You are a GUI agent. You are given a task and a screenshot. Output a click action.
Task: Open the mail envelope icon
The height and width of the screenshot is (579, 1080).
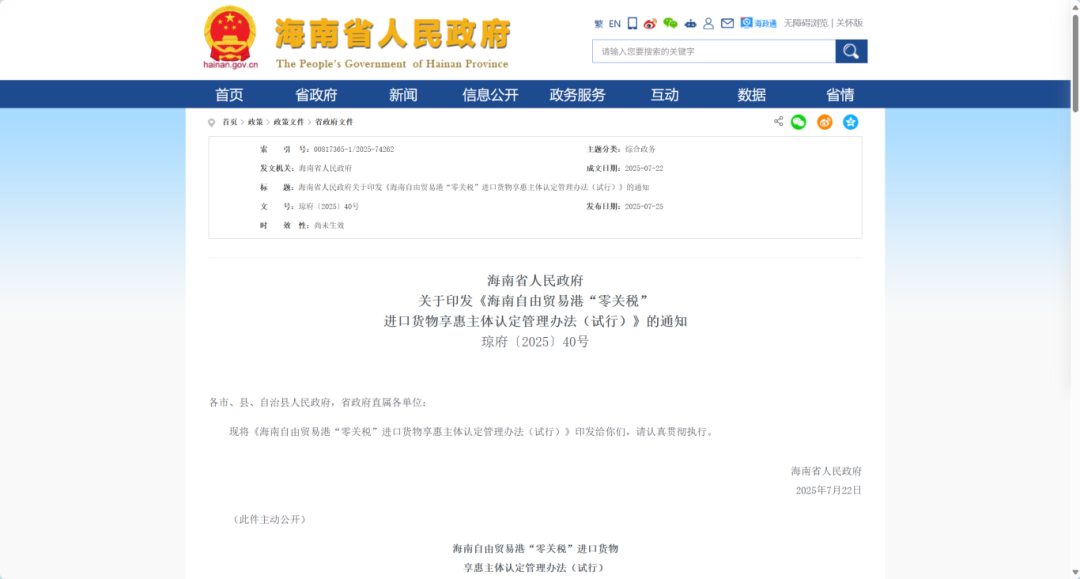[727, 23]
